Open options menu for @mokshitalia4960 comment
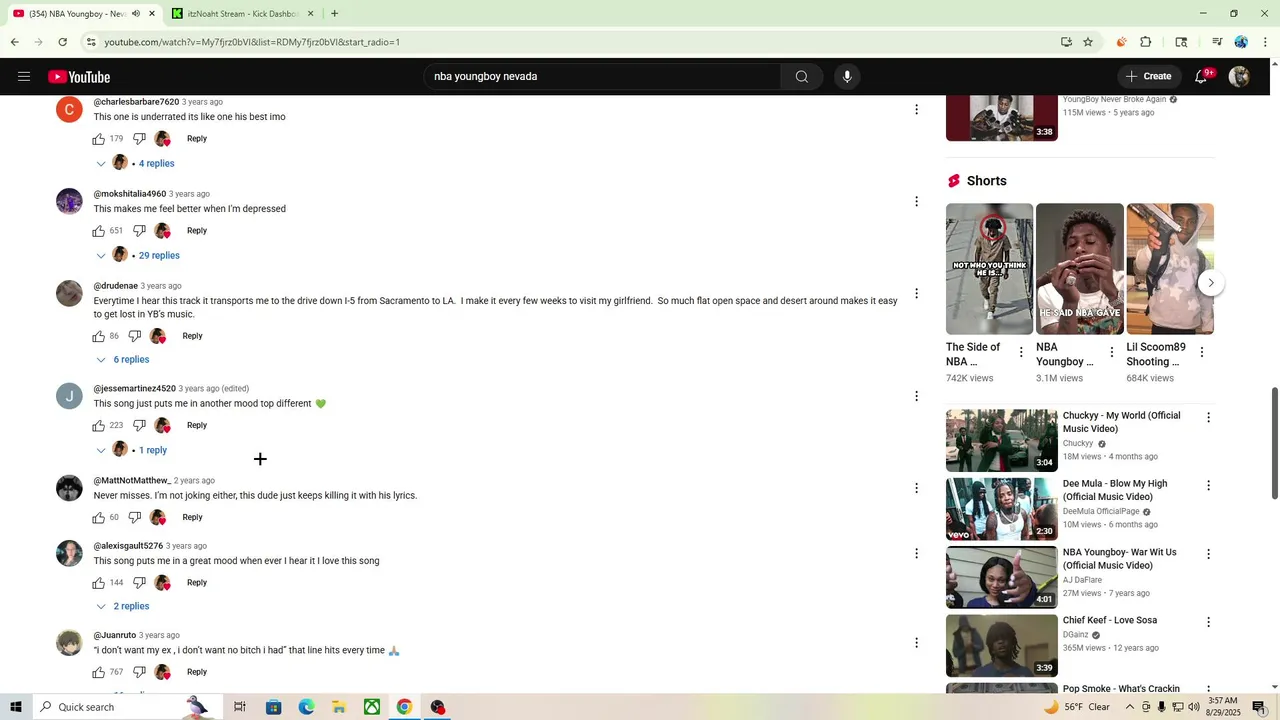The height and width of the screenshot is (720, 1280). (916, 202)
